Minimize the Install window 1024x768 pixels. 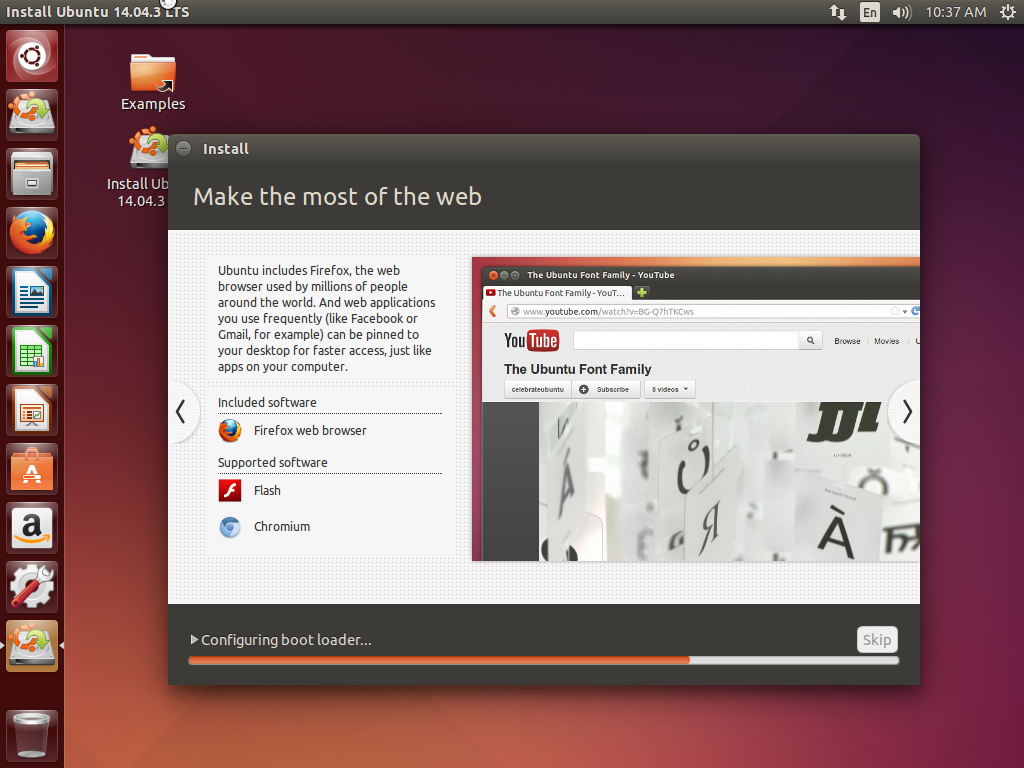pyautogui.click(x=184, y=148)
